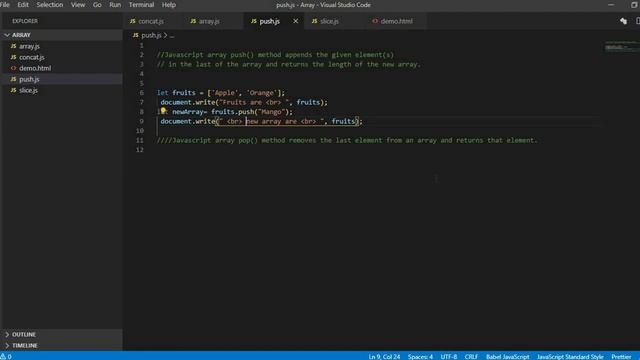Viewport: 640px width, 360px height.
Task: Click the pop() method comment on line 11
Action: click(347, 140)
